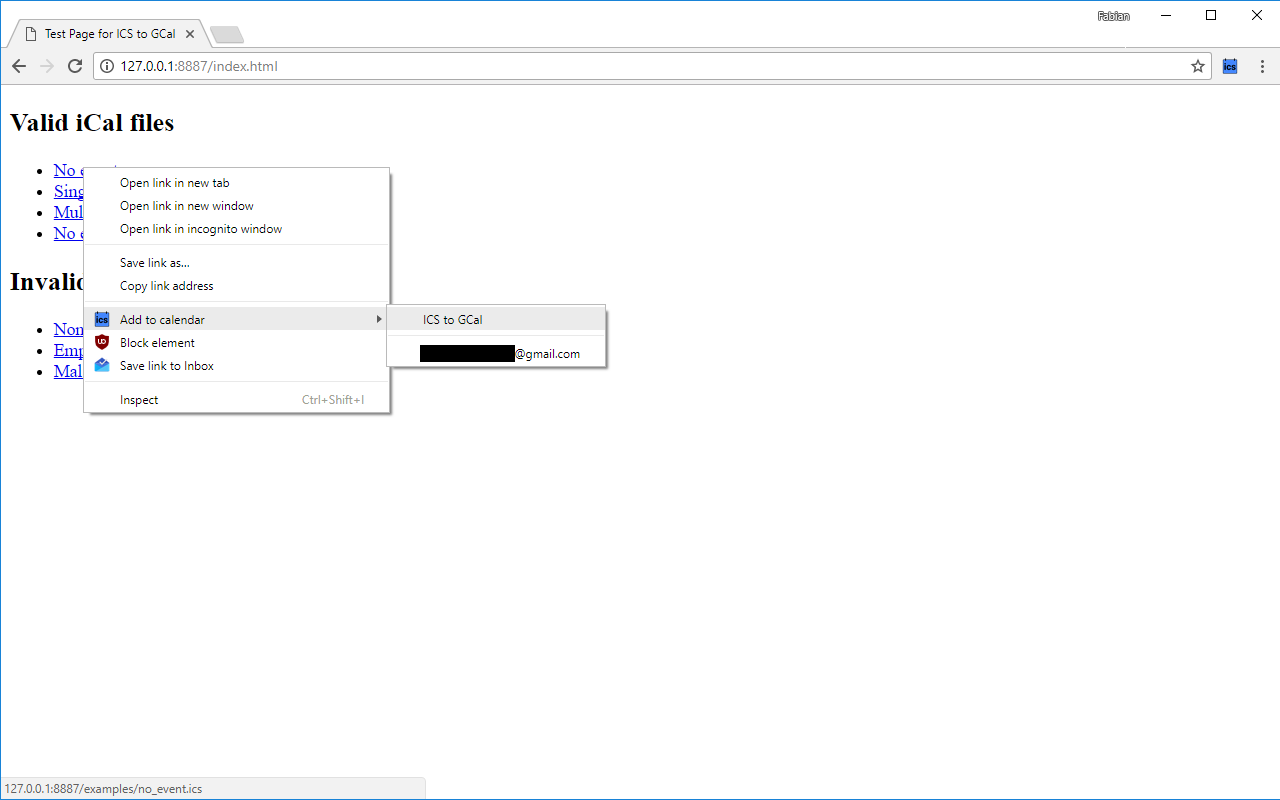Screen dimensions: 1280x800
Task: Click the ICS to GCal extension icon
Action: coord(1230,66)
